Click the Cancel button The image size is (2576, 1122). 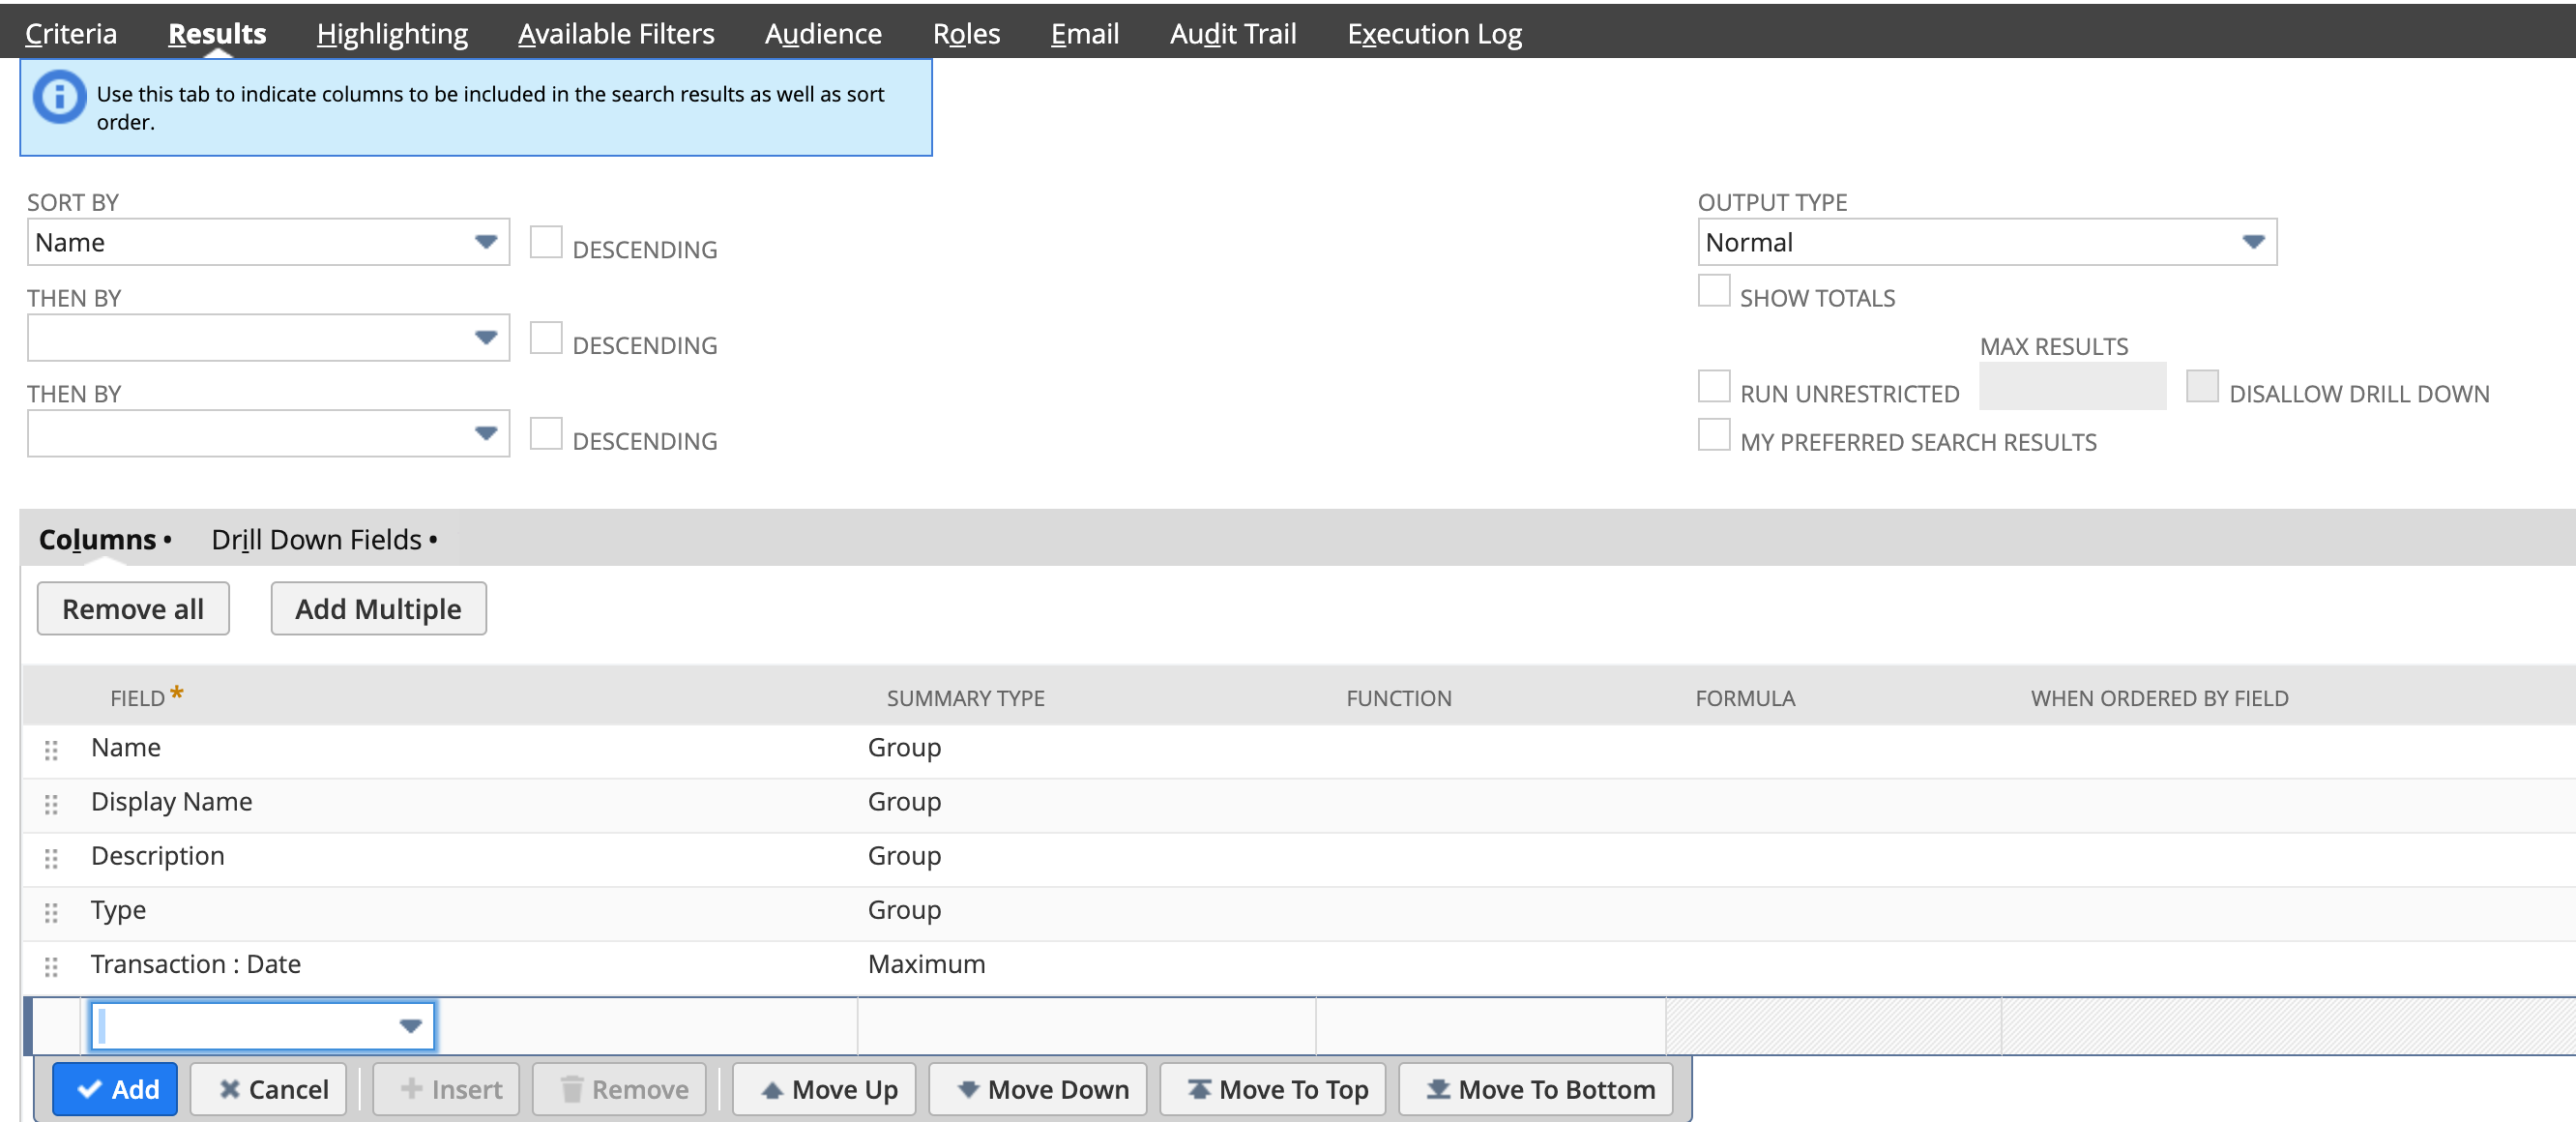[269, 1089]
